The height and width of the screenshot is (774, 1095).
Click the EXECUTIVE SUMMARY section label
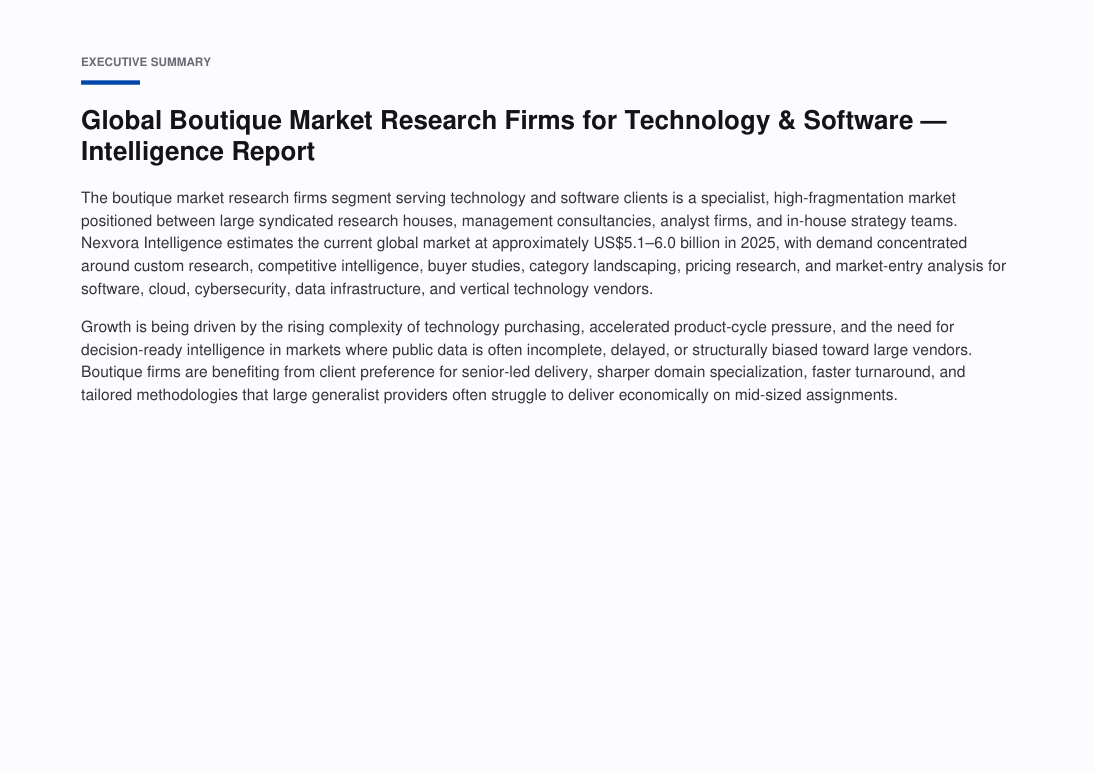(x=146, y=62)
